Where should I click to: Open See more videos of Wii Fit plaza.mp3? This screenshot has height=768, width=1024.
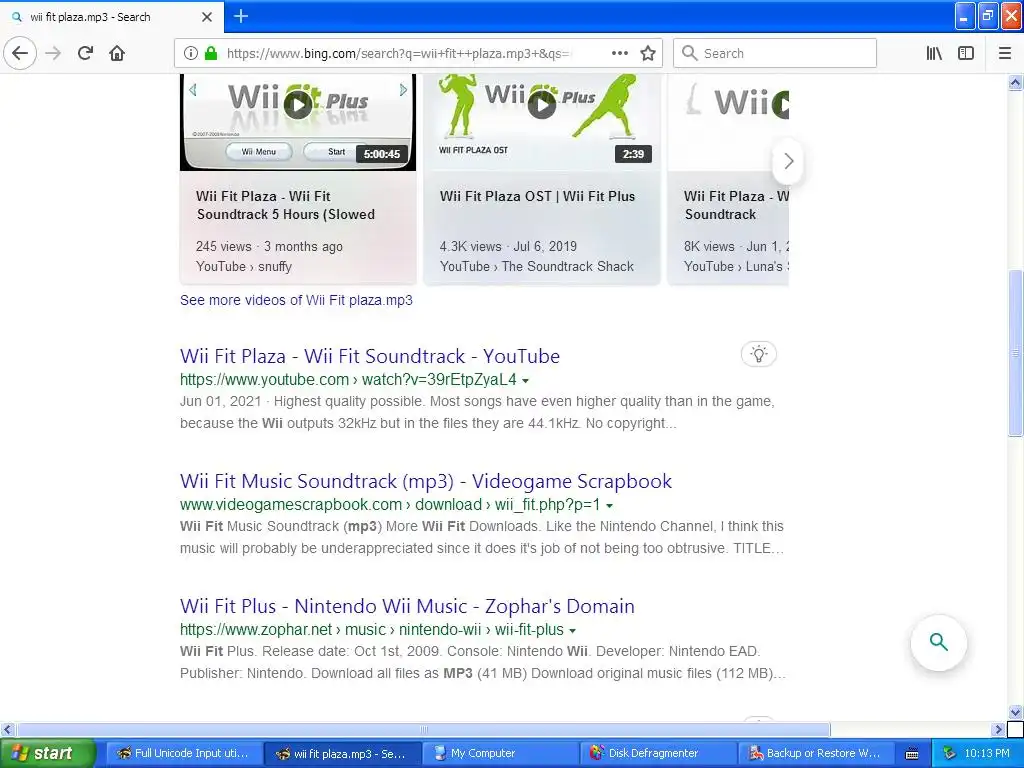pyautogui.click(x=296, y=300)
